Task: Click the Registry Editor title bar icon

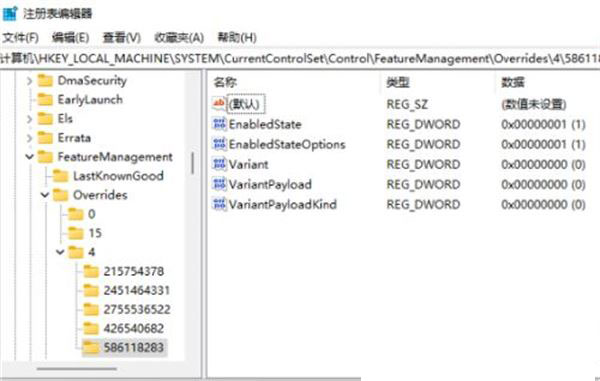Action: 10,14
